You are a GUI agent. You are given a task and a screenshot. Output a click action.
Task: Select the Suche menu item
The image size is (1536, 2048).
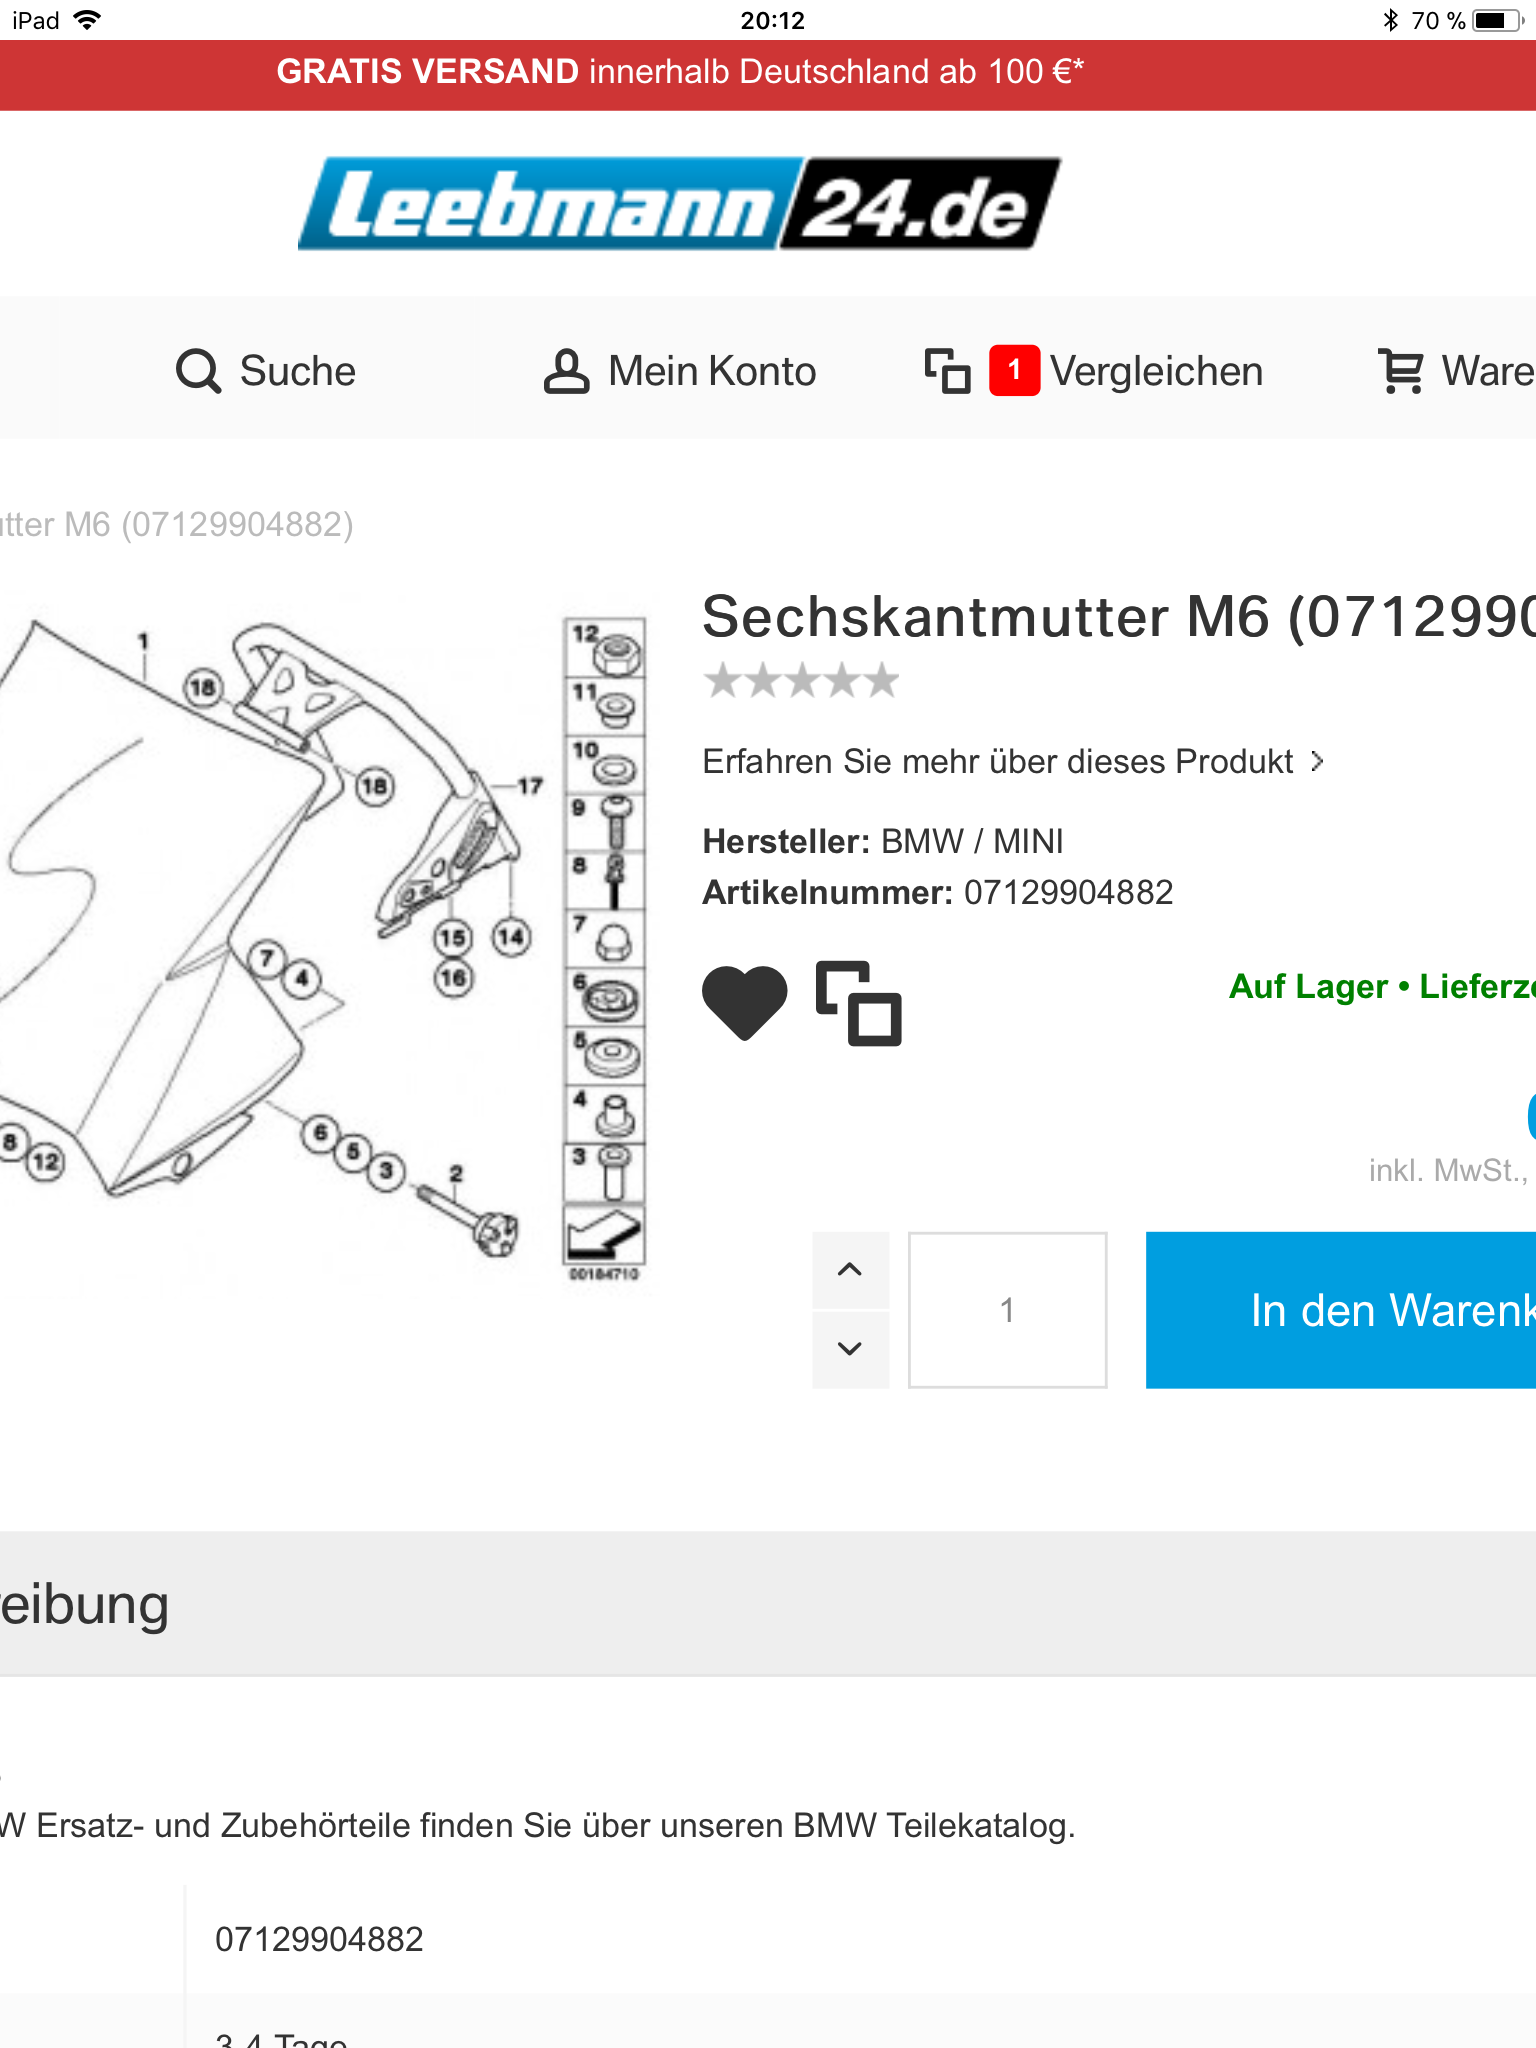tap(297, 371)
